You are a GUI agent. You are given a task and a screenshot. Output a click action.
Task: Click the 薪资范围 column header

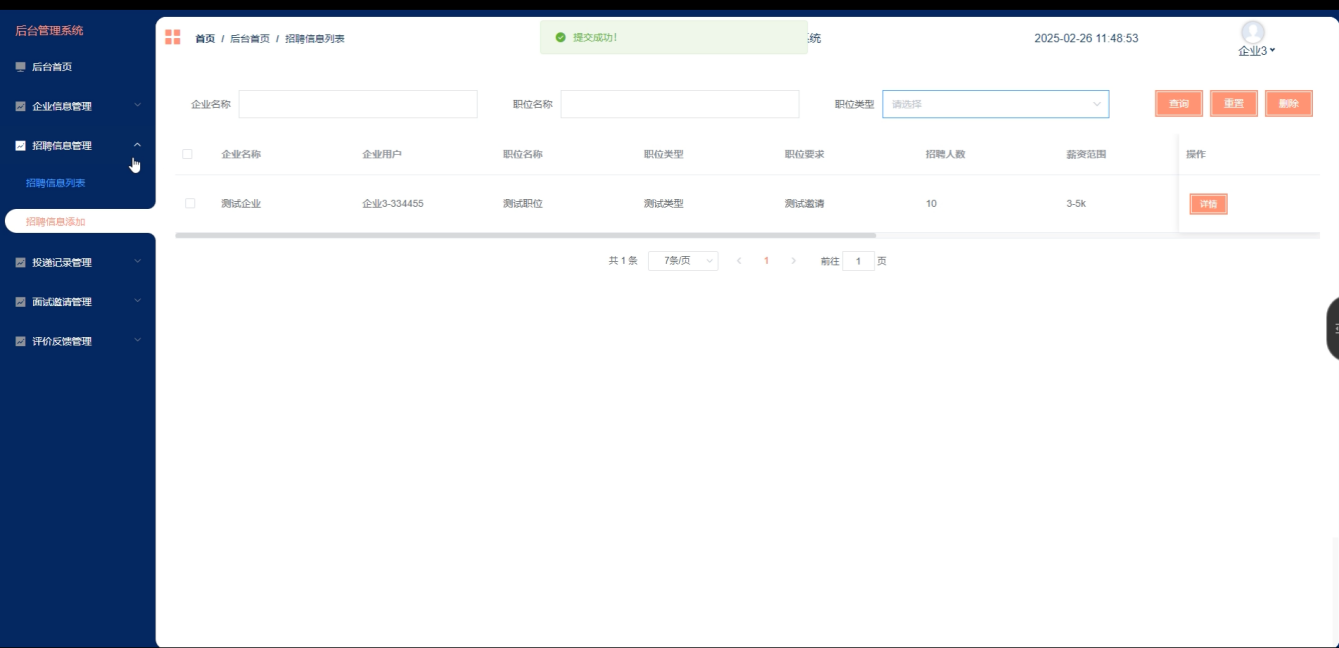pyautogui.click(x=1086, y=155)
